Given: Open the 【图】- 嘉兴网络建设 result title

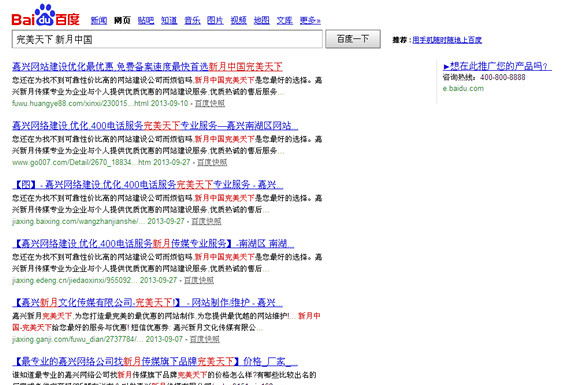Looking at the screenshot, I should point(147,185).
